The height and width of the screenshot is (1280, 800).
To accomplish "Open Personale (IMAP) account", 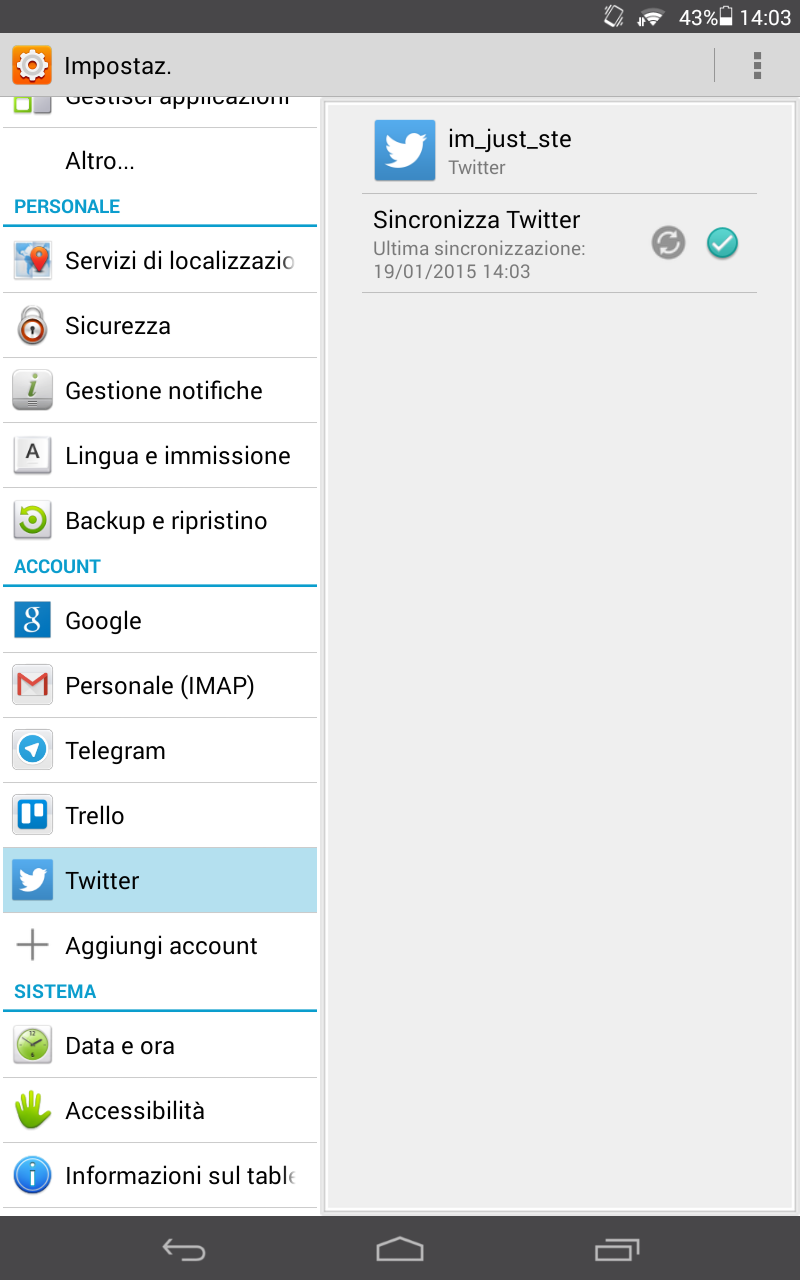I will click(160, 686).
